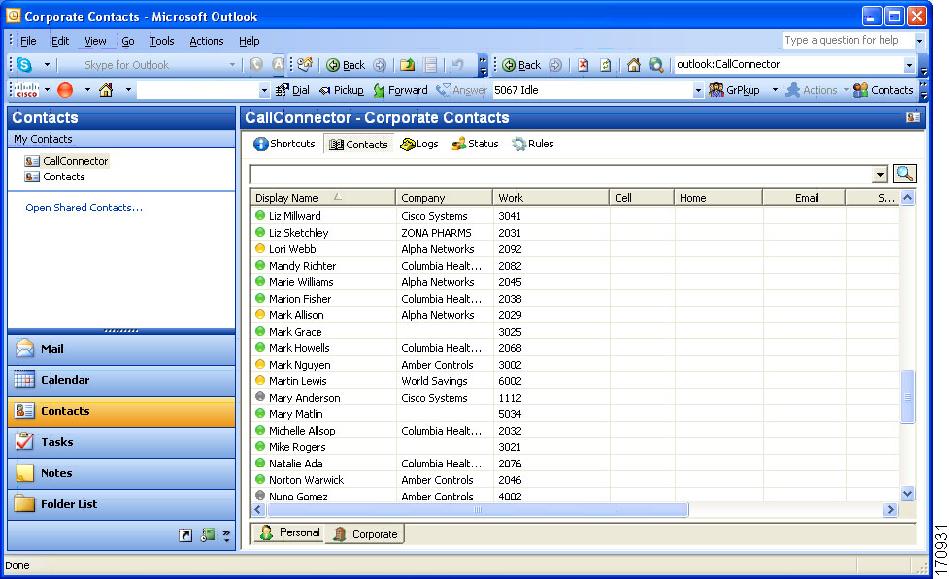
Task: Open the View menu
Action: (95, 41)
